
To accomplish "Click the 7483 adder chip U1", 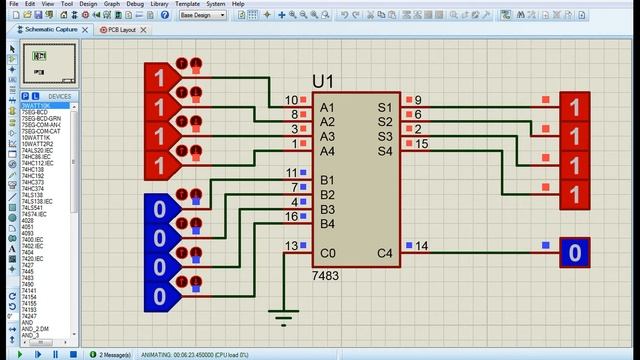I will point(356,180).
